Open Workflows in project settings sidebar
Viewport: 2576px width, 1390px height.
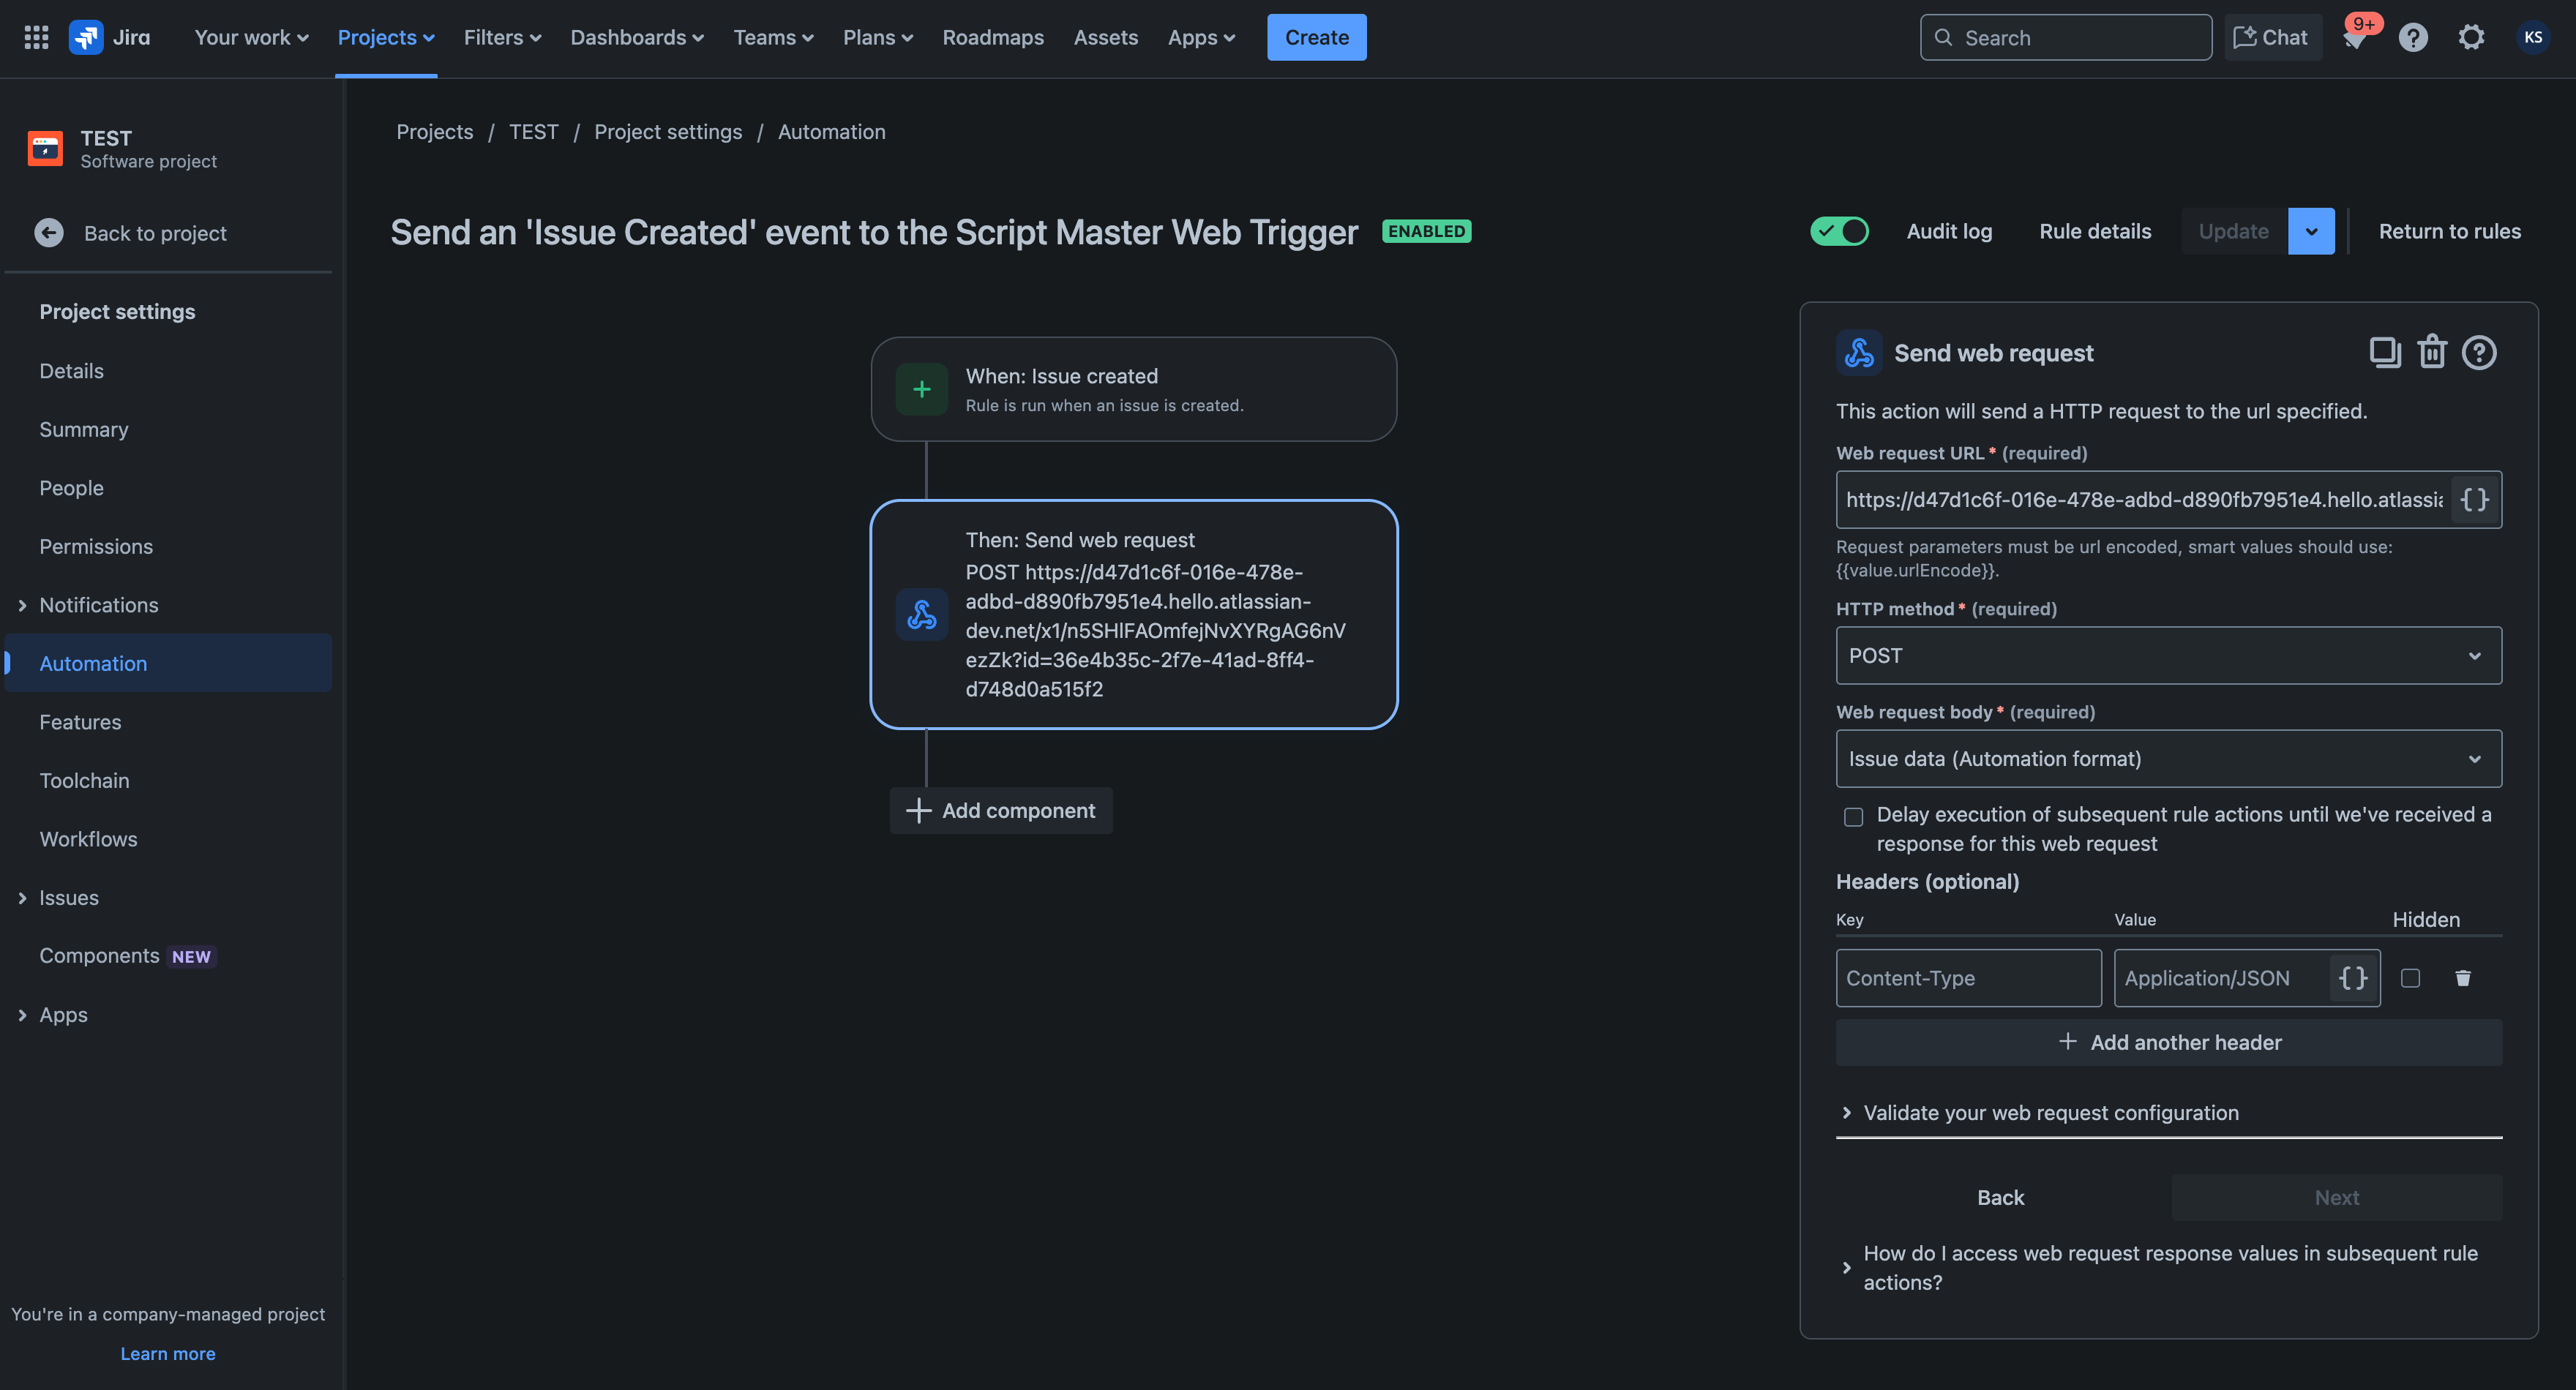tap(88, 839)
